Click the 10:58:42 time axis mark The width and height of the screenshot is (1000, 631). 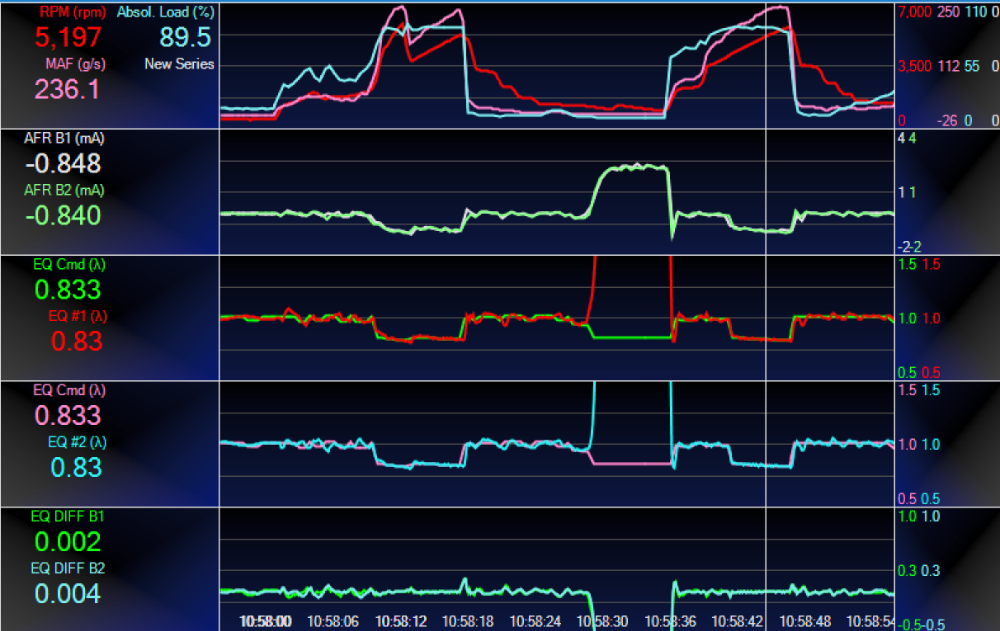(739, 621)
